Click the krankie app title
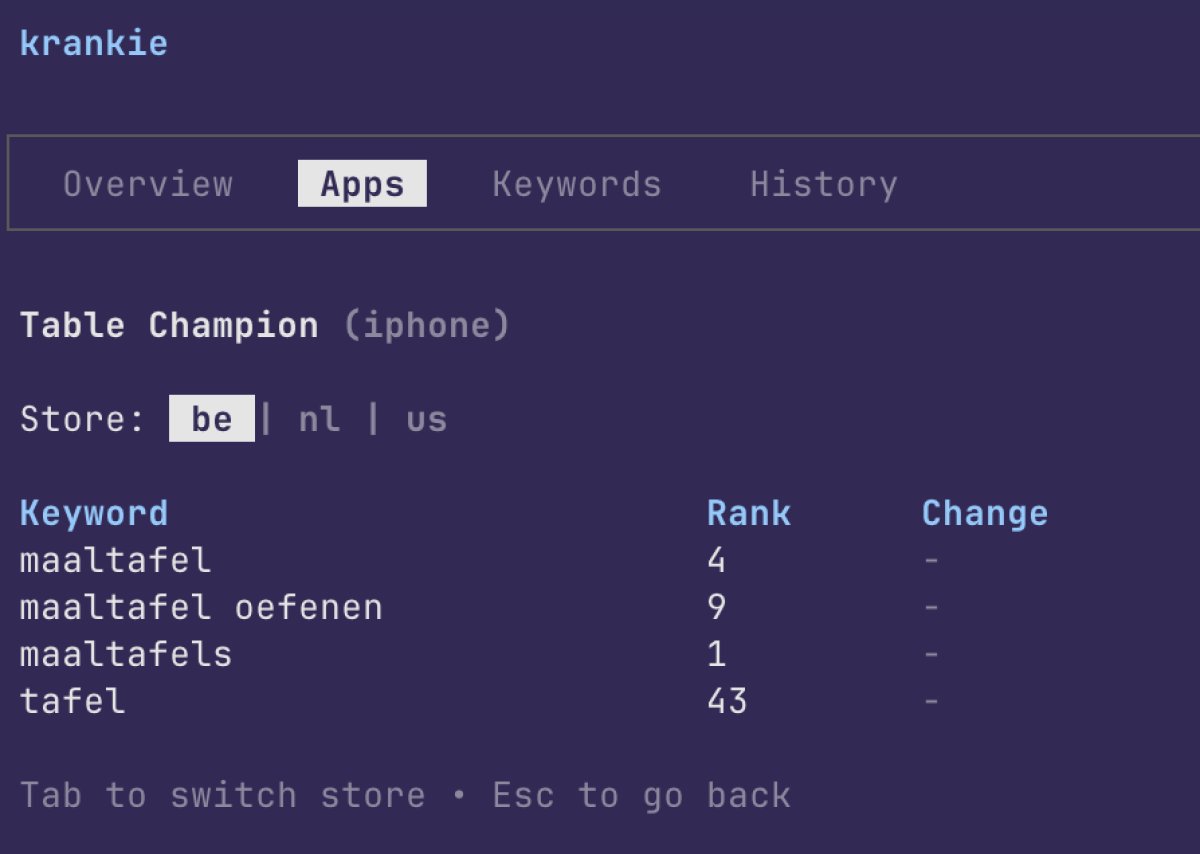 [93, 42]
